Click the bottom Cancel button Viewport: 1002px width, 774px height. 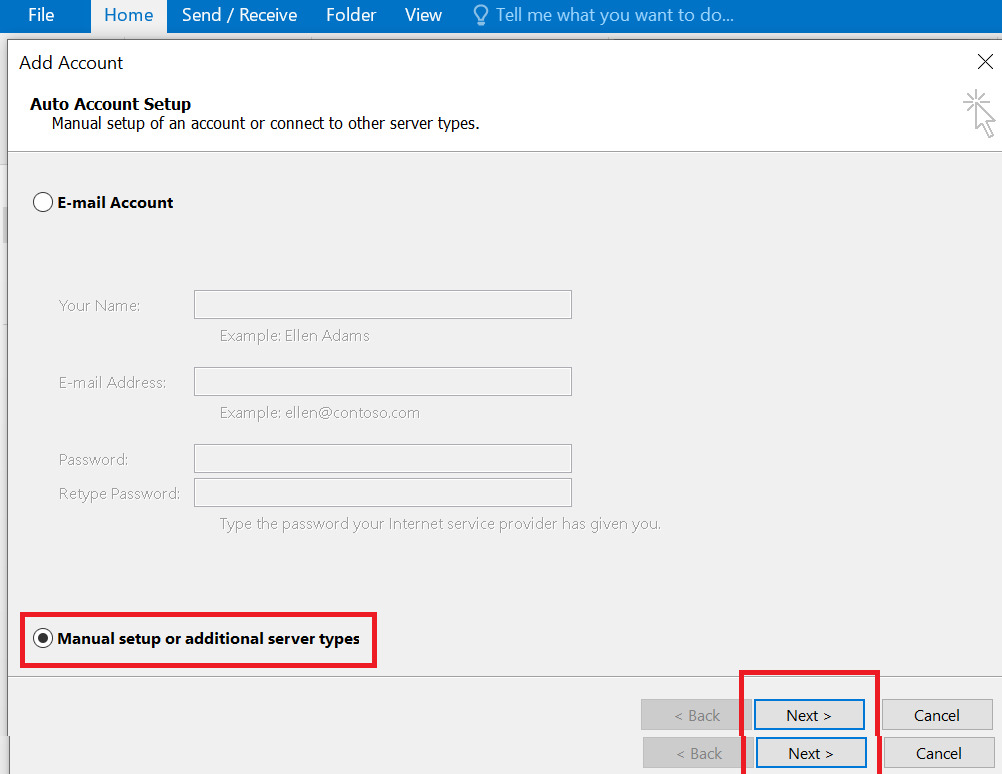point(938,752)
